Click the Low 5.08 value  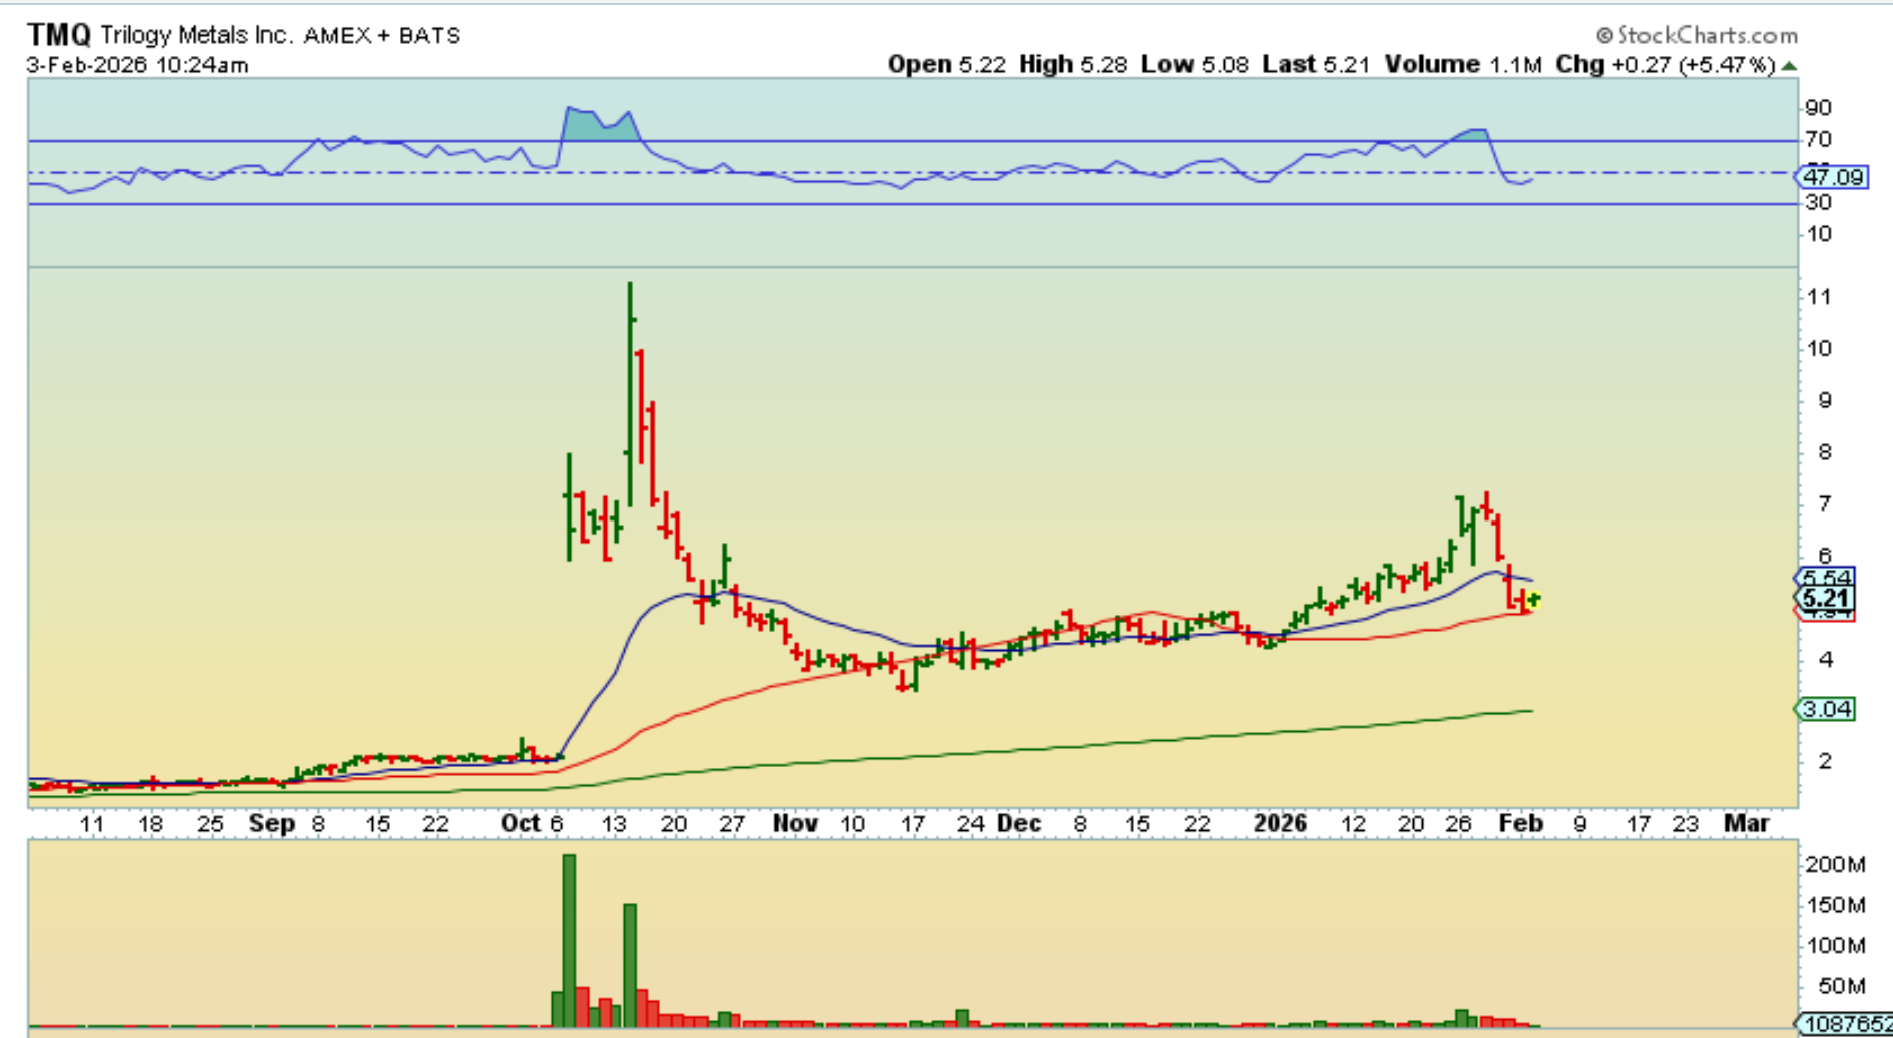point(1195,65)
